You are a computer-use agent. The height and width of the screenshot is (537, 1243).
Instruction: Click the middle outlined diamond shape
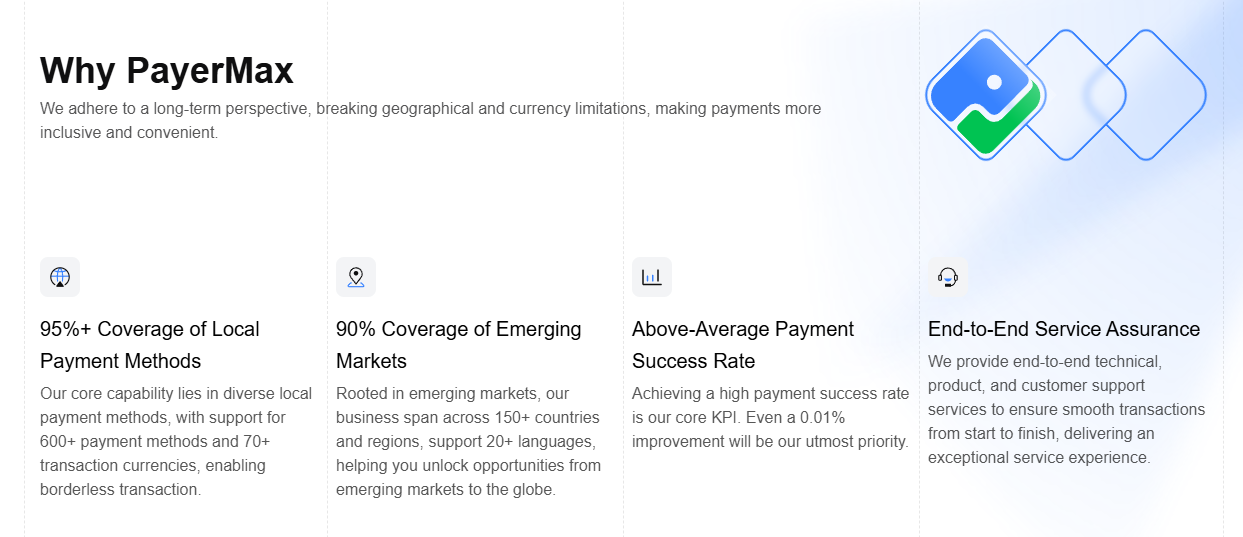coord(1070,95)
